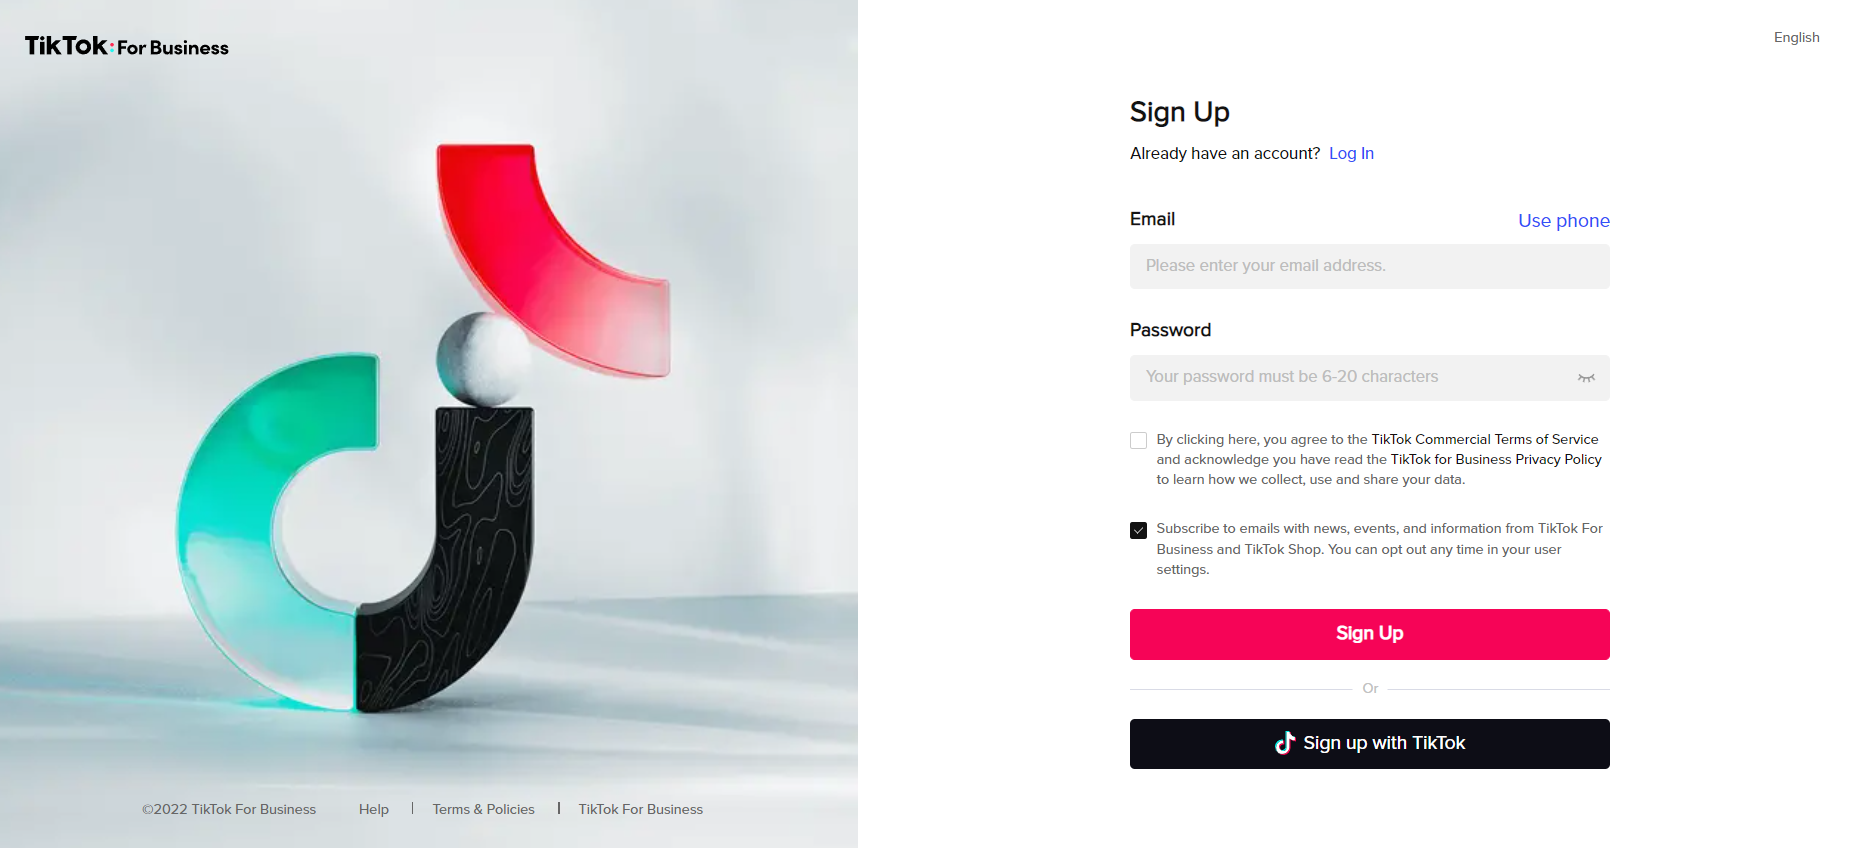Click Sign up with TikTok button
Image resolution: width=1854 pixels, height=848 pixels.
pyautogui.click(x=1369, y=744)
